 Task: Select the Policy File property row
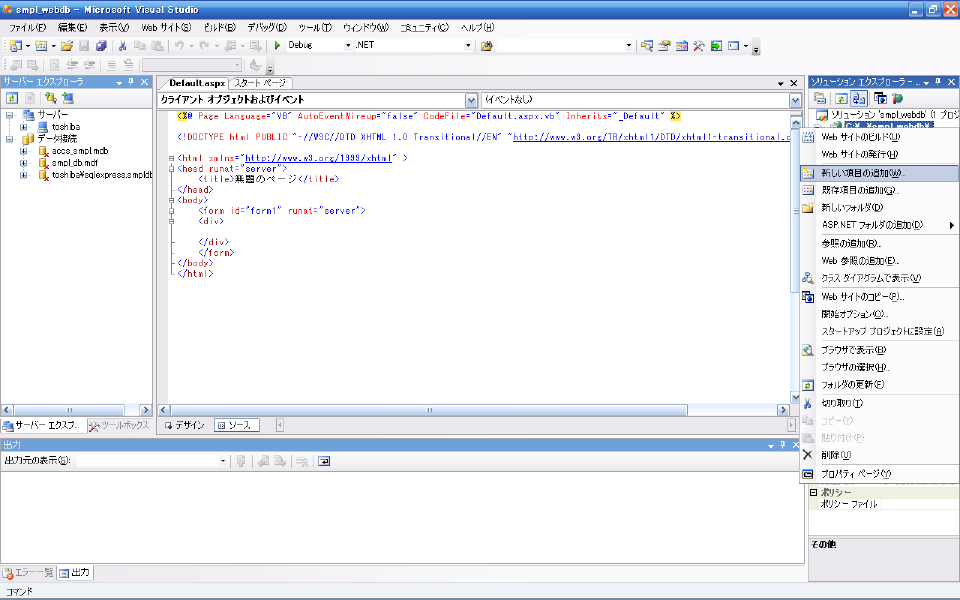coord(883,504)
